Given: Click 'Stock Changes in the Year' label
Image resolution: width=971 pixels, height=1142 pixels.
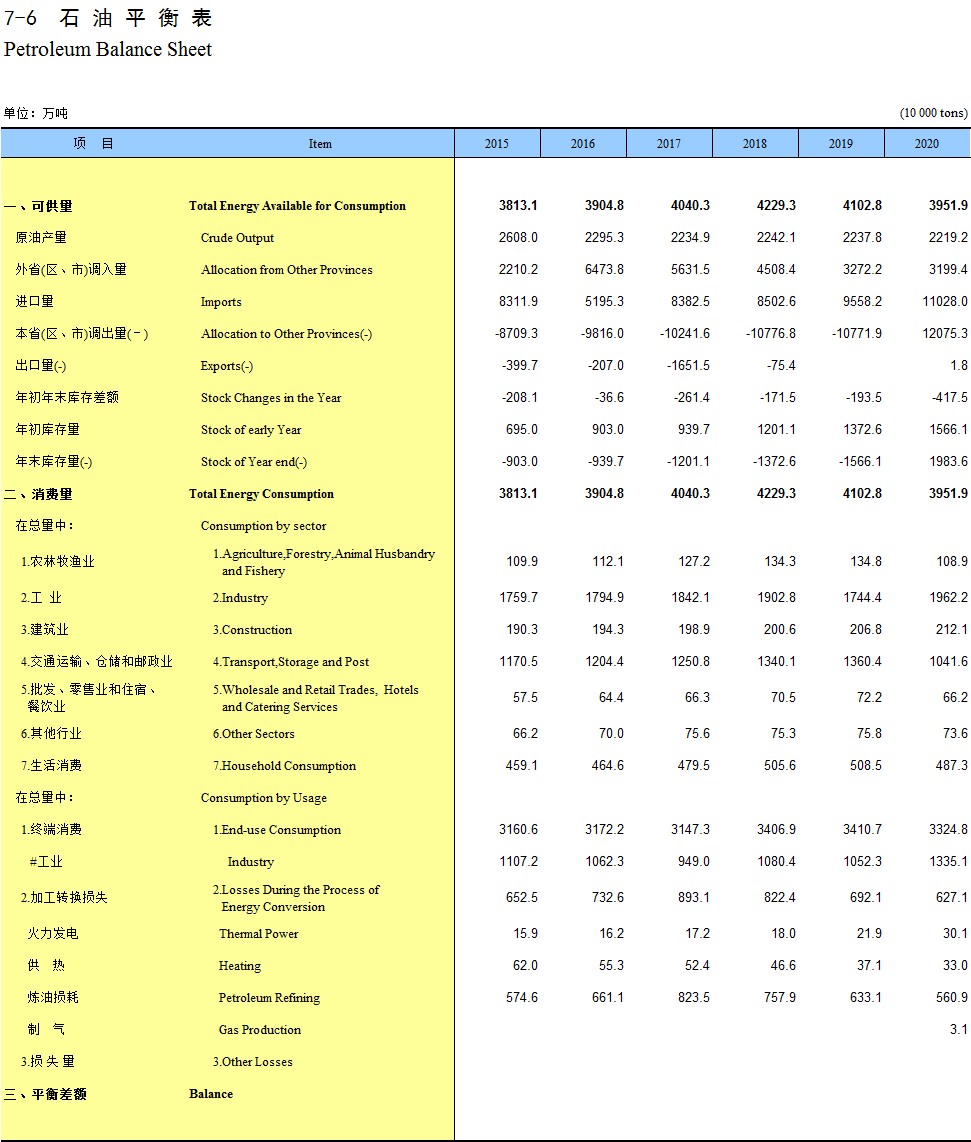Looking at the screenshot, I should pos(271,398).
